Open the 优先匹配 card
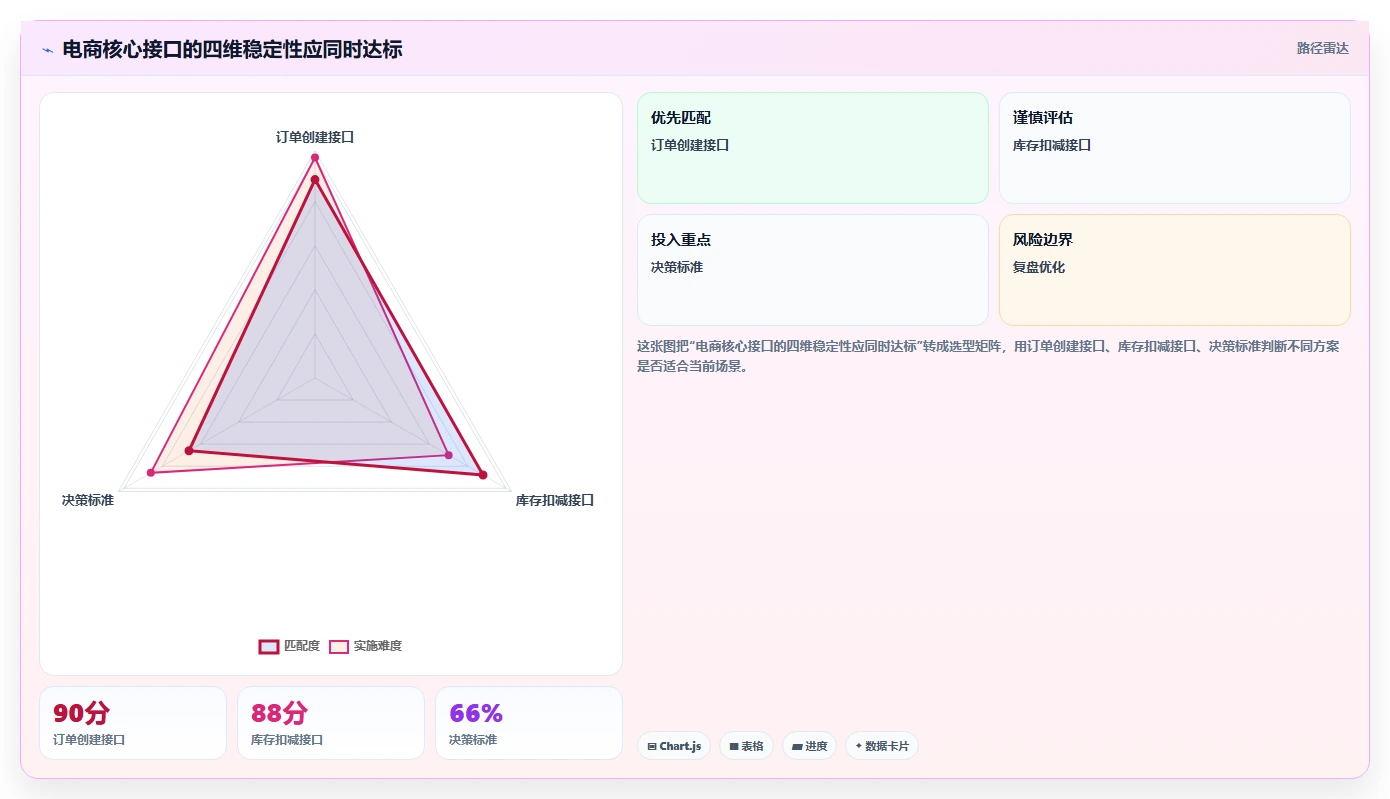The height and width of the screenshot is (799, 1390). coord(813,148)
